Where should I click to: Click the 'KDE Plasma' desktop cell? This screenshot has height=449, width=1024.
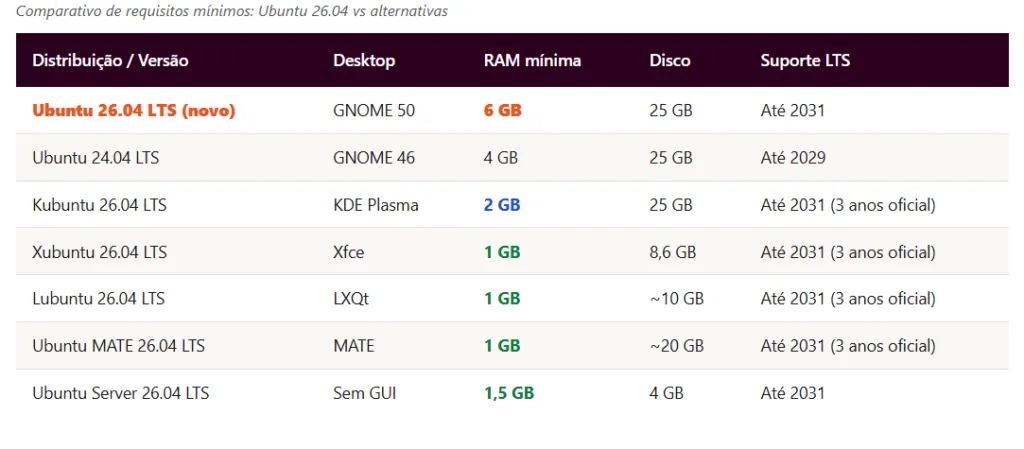pos(376,205)
